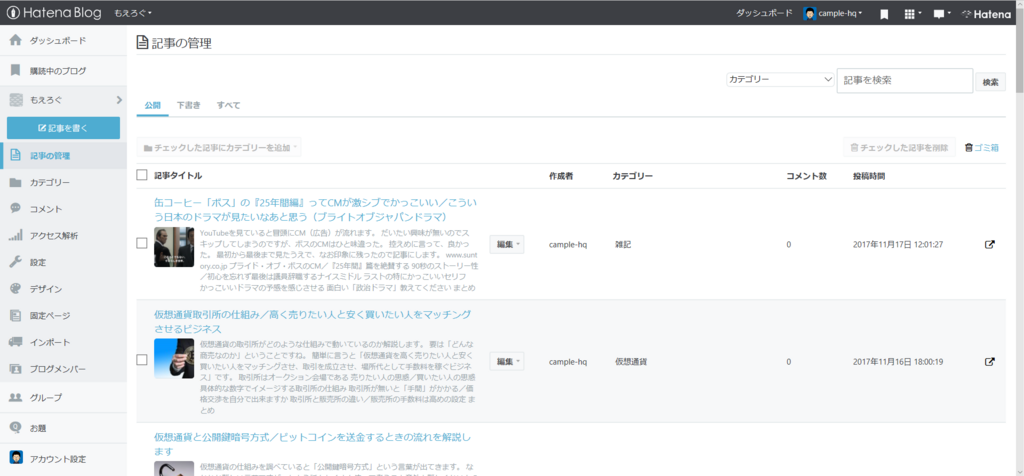This screenshot has height=476, width=1024.
Task: Click the チェックした記事を削除 button
Action: [x=899, y=148]
